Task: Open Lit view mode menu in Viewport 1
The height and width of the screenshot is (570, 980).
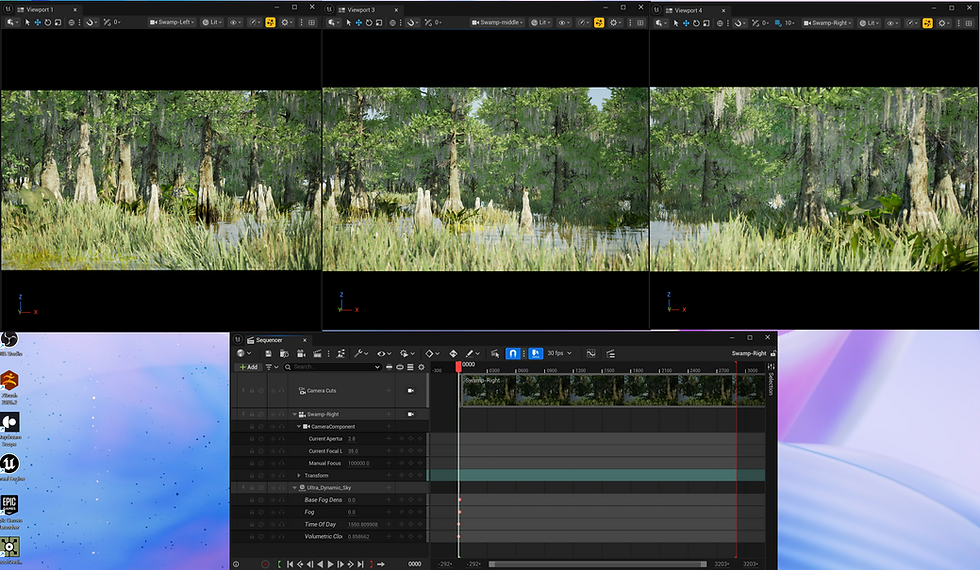Action: click(212, 22)
